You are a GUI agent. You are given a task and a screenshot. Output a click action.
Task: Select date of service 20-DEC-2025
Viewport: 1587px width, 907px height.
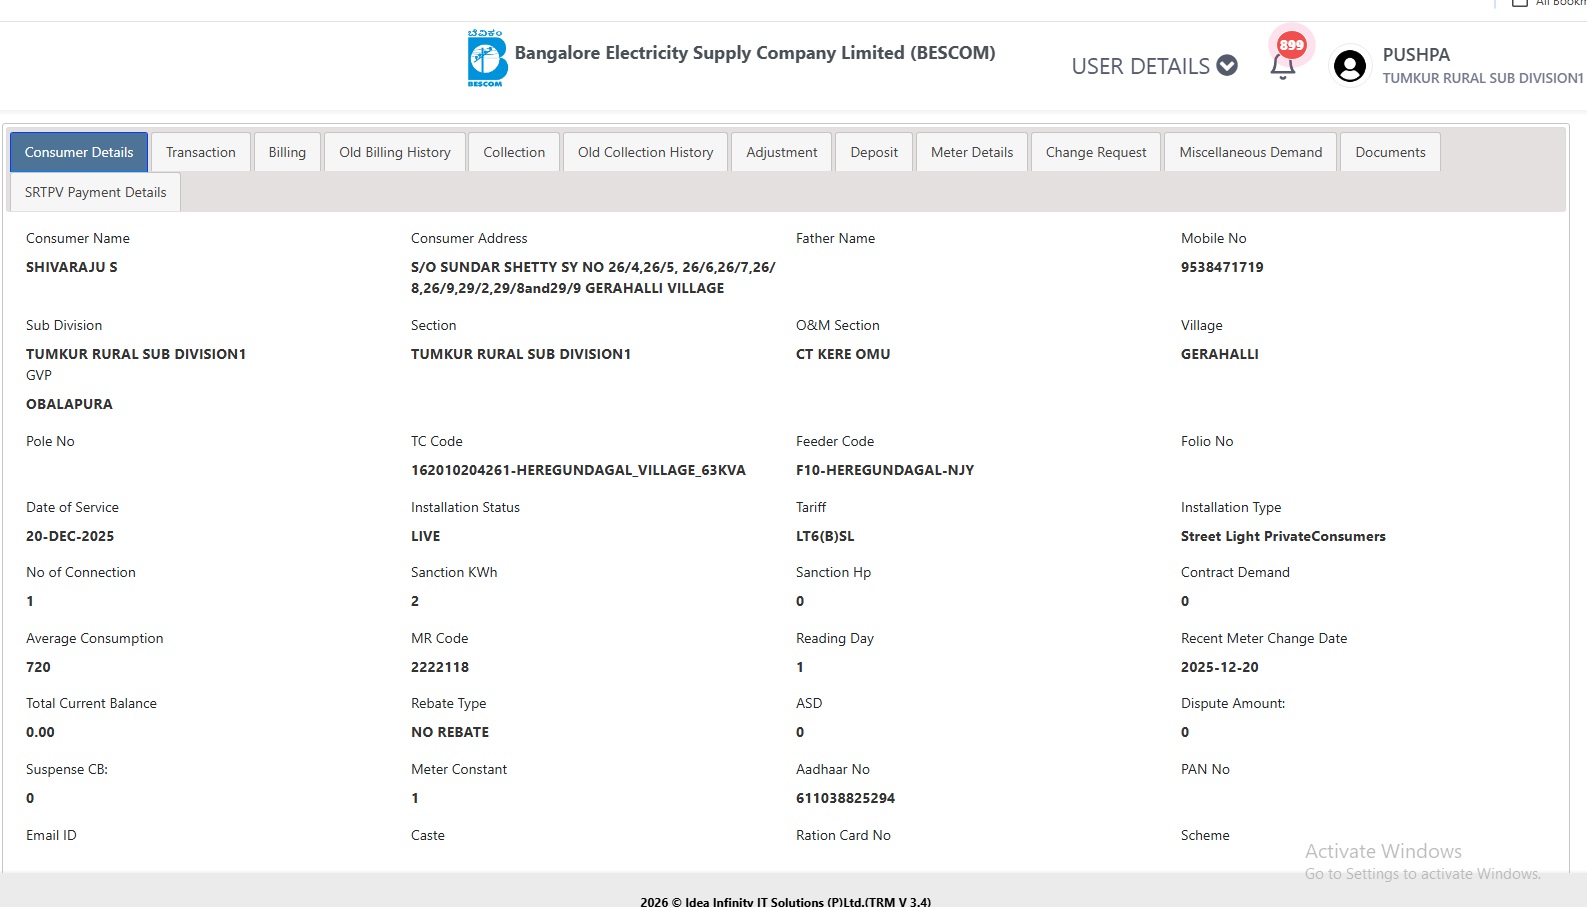click(70, 536)
